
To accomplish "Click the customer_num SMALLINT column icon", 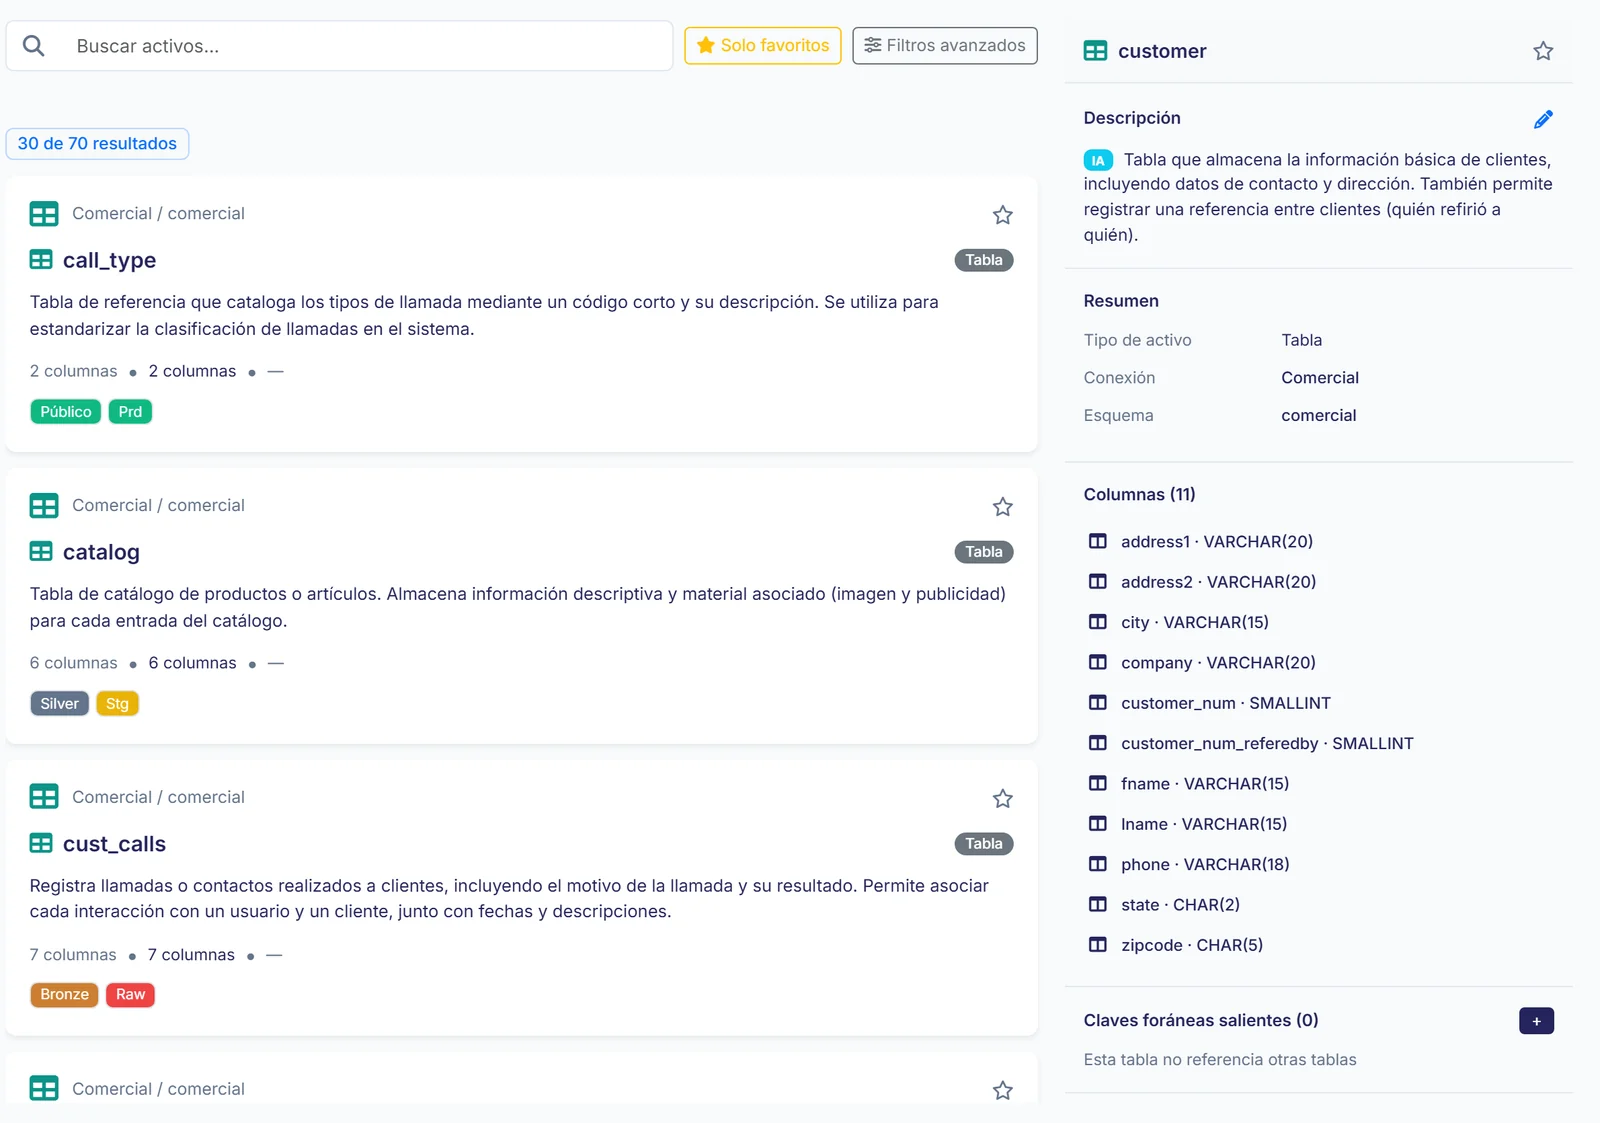I will click(x=1098, y=703).
